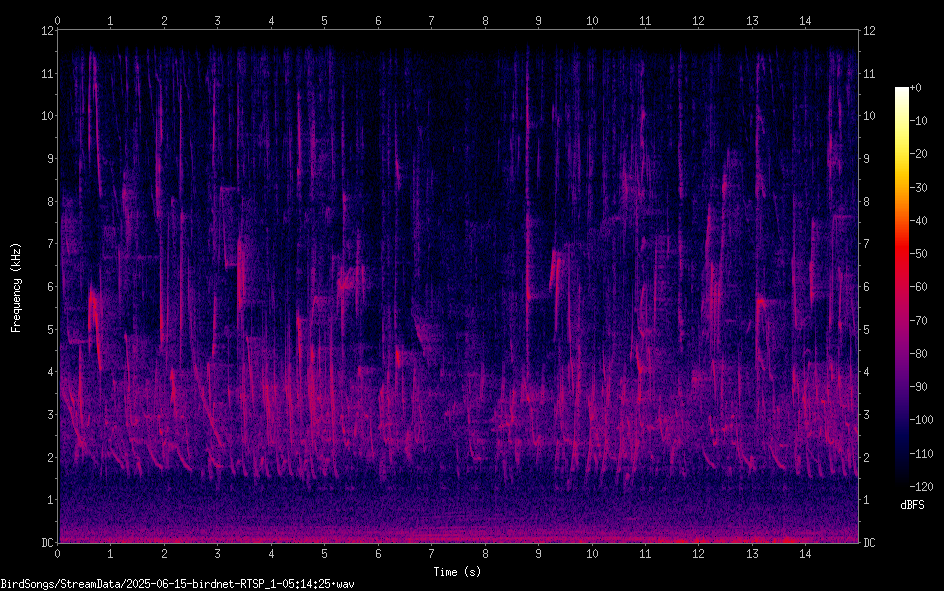Click the file path text ending in 05:14:25.wav
The height and width of the screenshot is (591, 944).
[178, 584]
